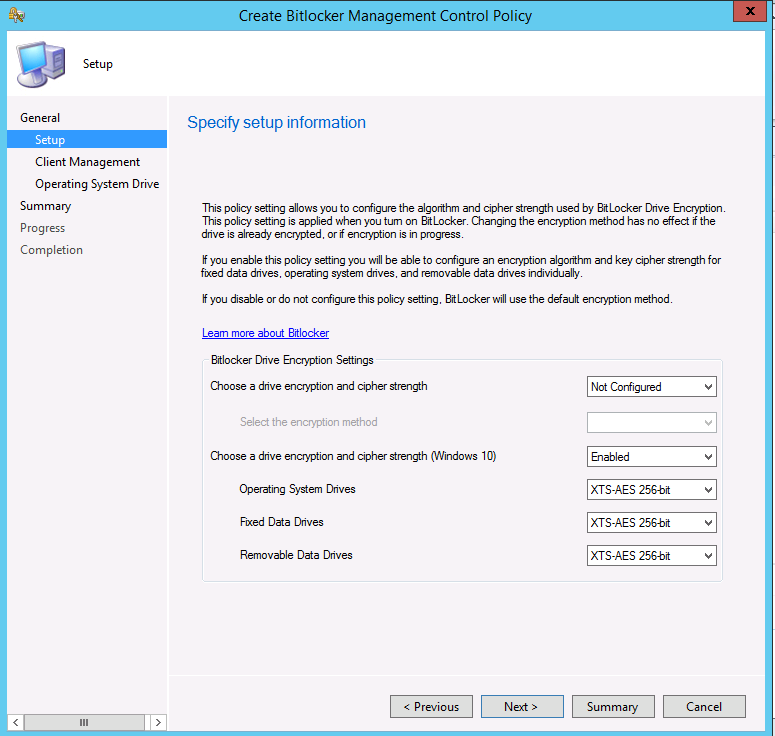Select General in the wizard navigation
Screen dimensions: 775x736
(x=40, y=118)
